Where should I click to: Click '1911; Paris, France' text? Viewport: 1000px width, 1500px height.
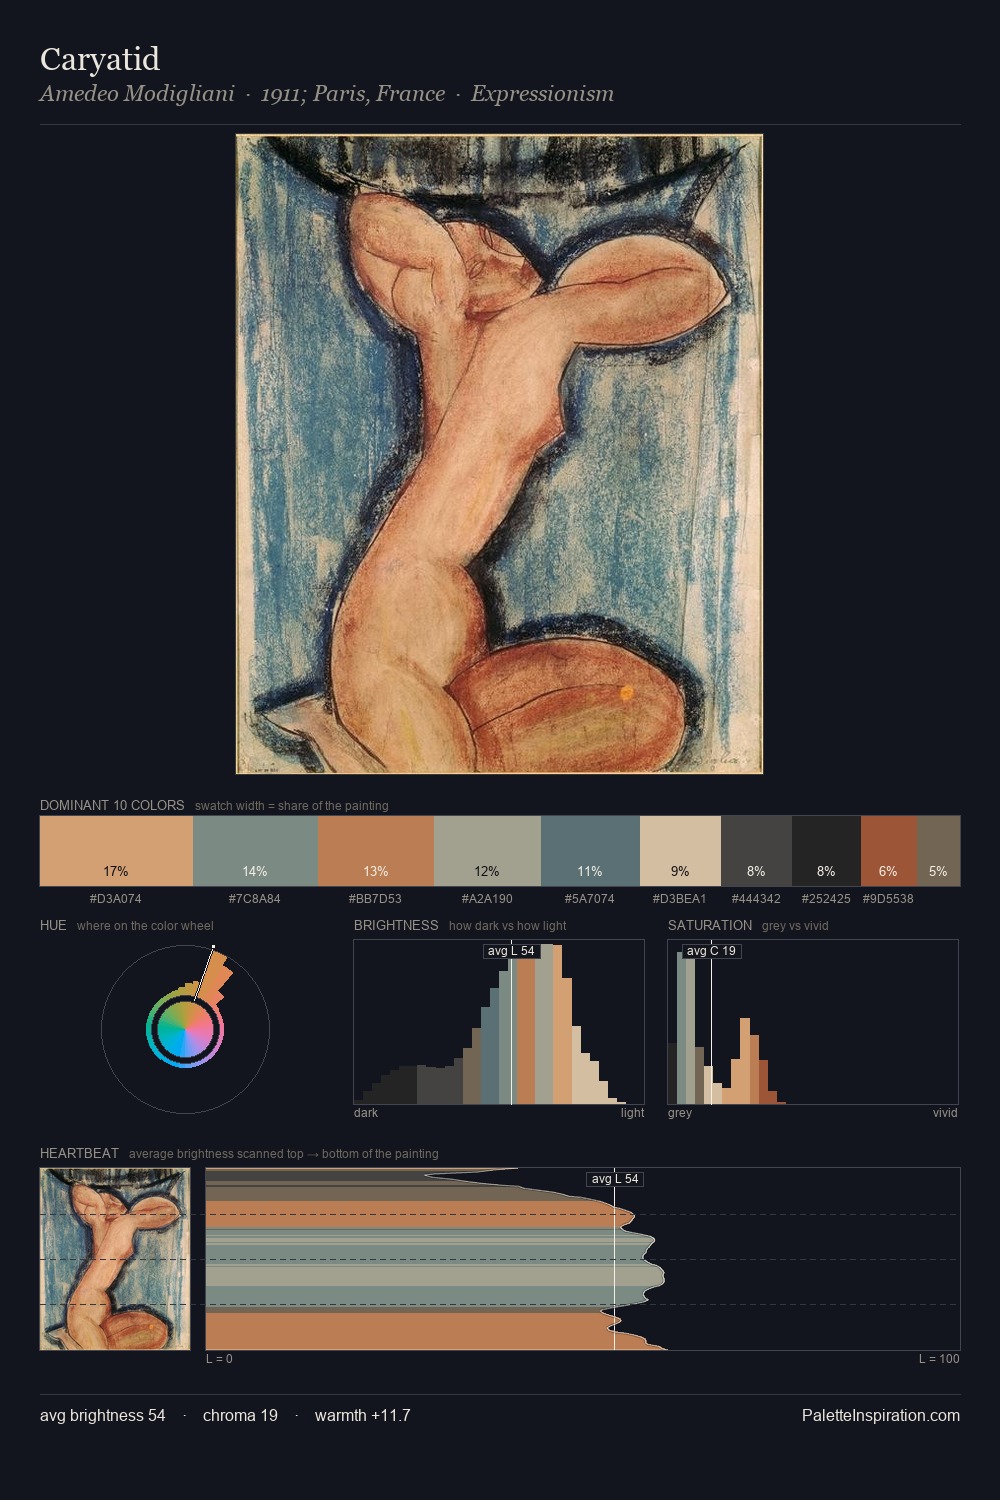click(x=353, y=94)
